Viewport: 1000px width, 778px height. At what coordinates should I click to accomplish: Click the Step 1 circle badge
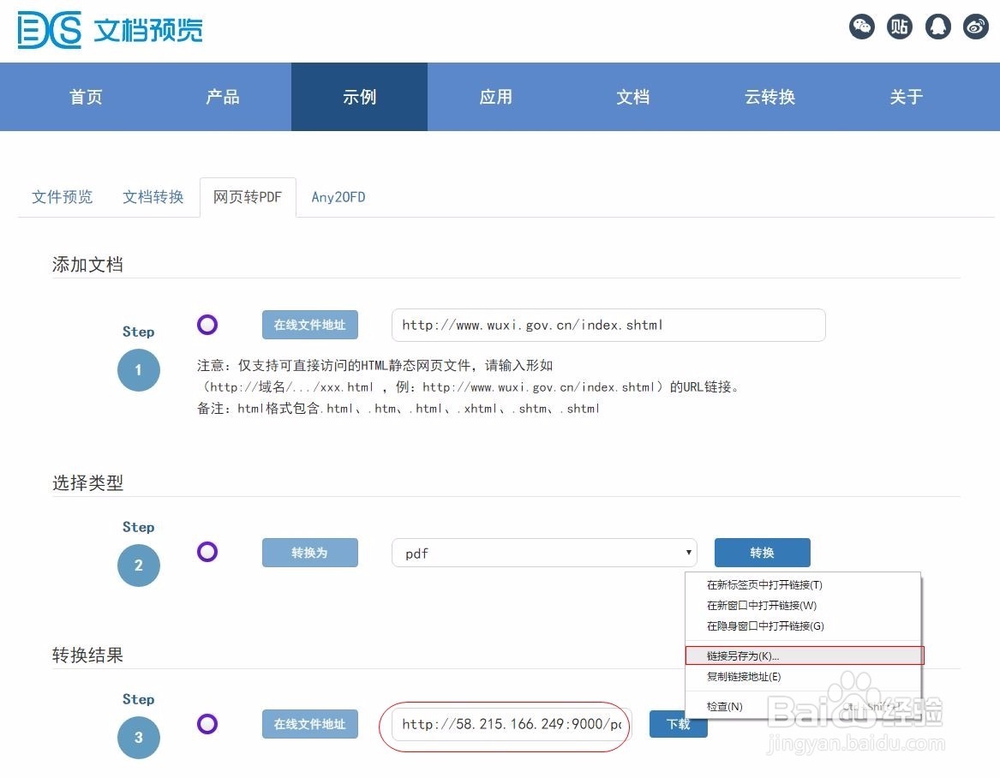click(x=138, y=370)
